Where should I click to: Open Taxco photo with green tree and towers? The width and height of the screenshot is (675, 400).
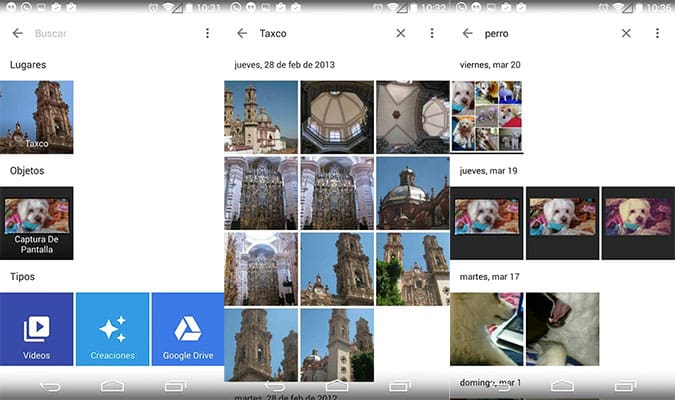click(413, 269)
